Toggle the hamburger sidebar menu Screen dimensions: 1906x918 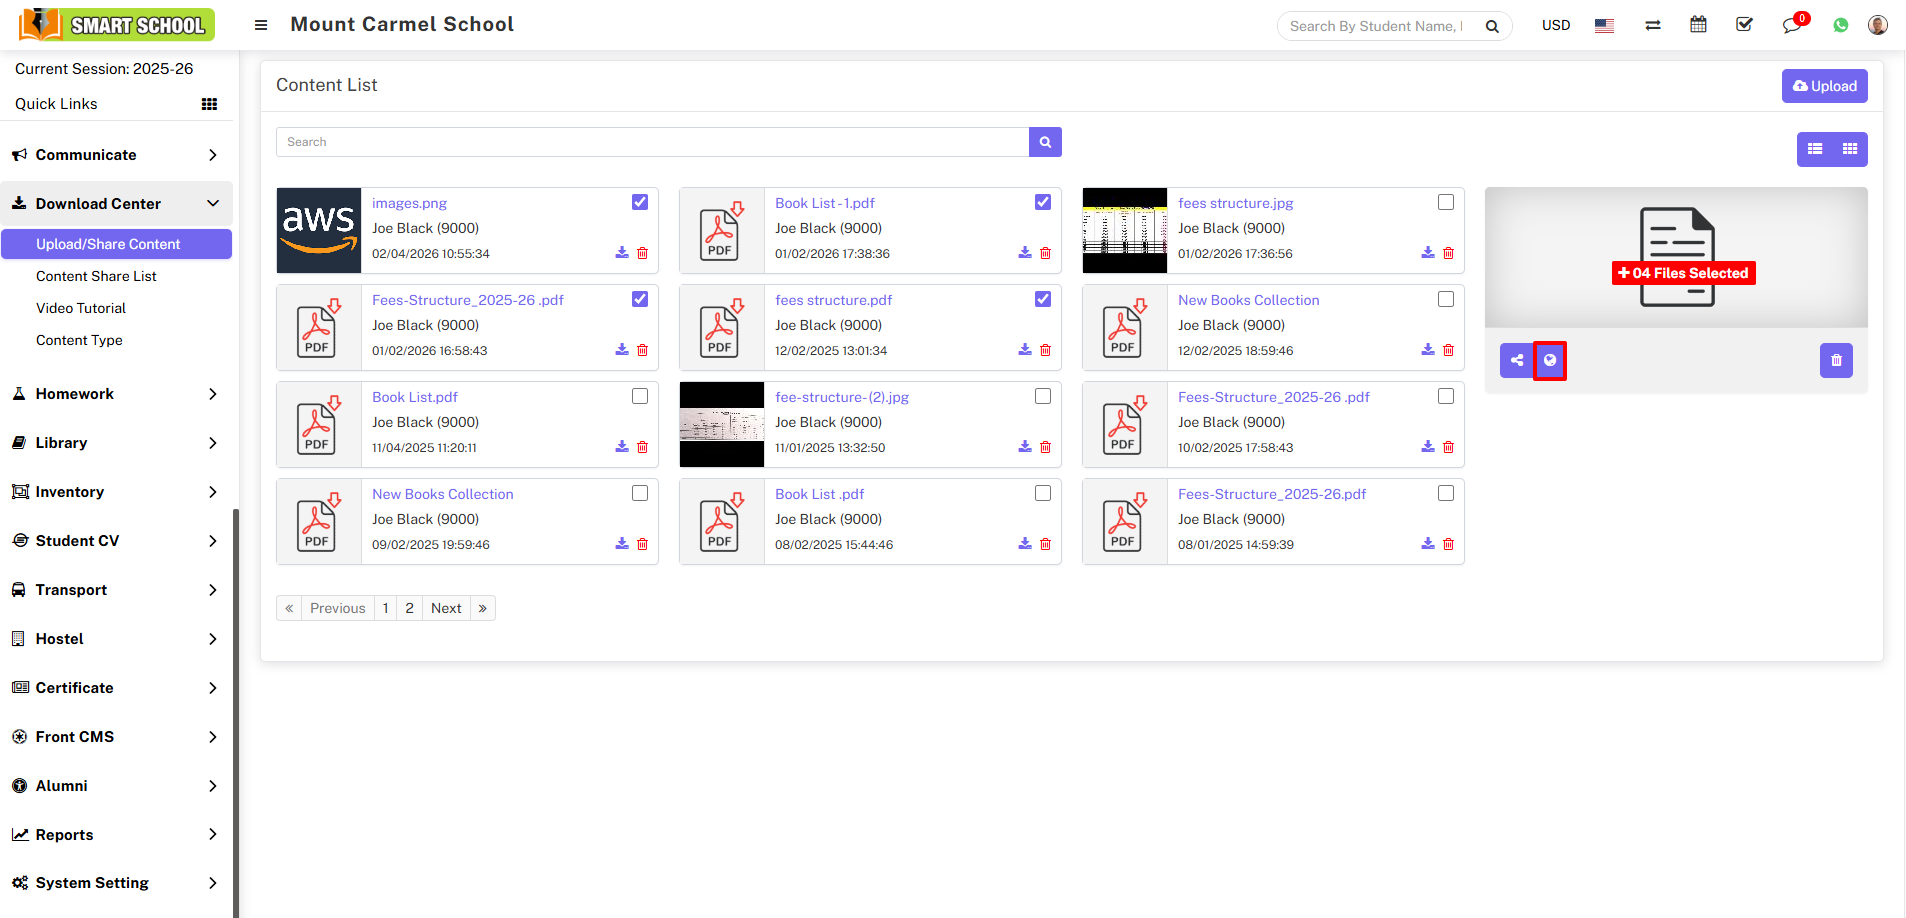(261, 25)
